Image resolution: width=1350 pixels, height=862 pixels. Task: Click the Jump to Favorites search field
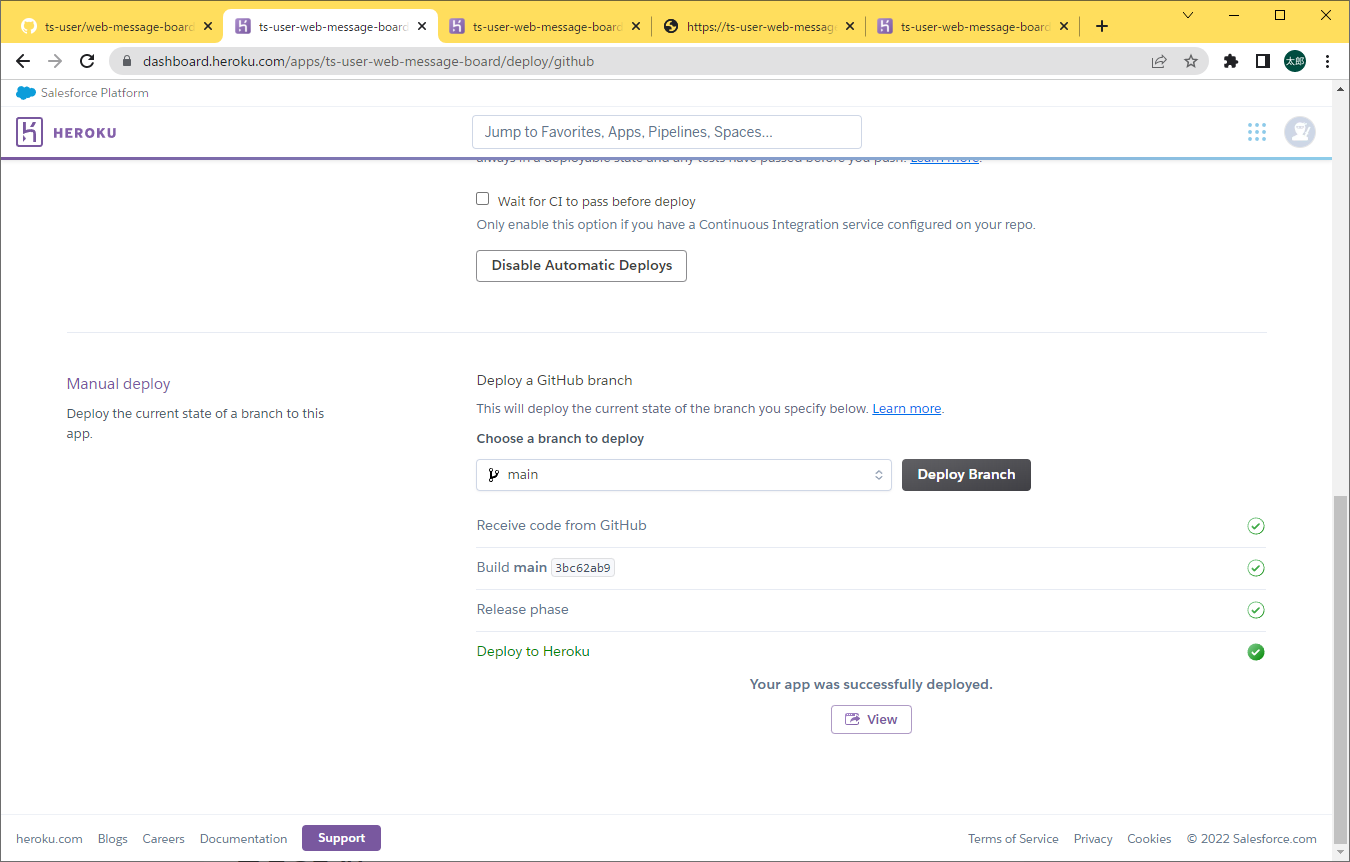pyautogui.click(x=666, y=132)
